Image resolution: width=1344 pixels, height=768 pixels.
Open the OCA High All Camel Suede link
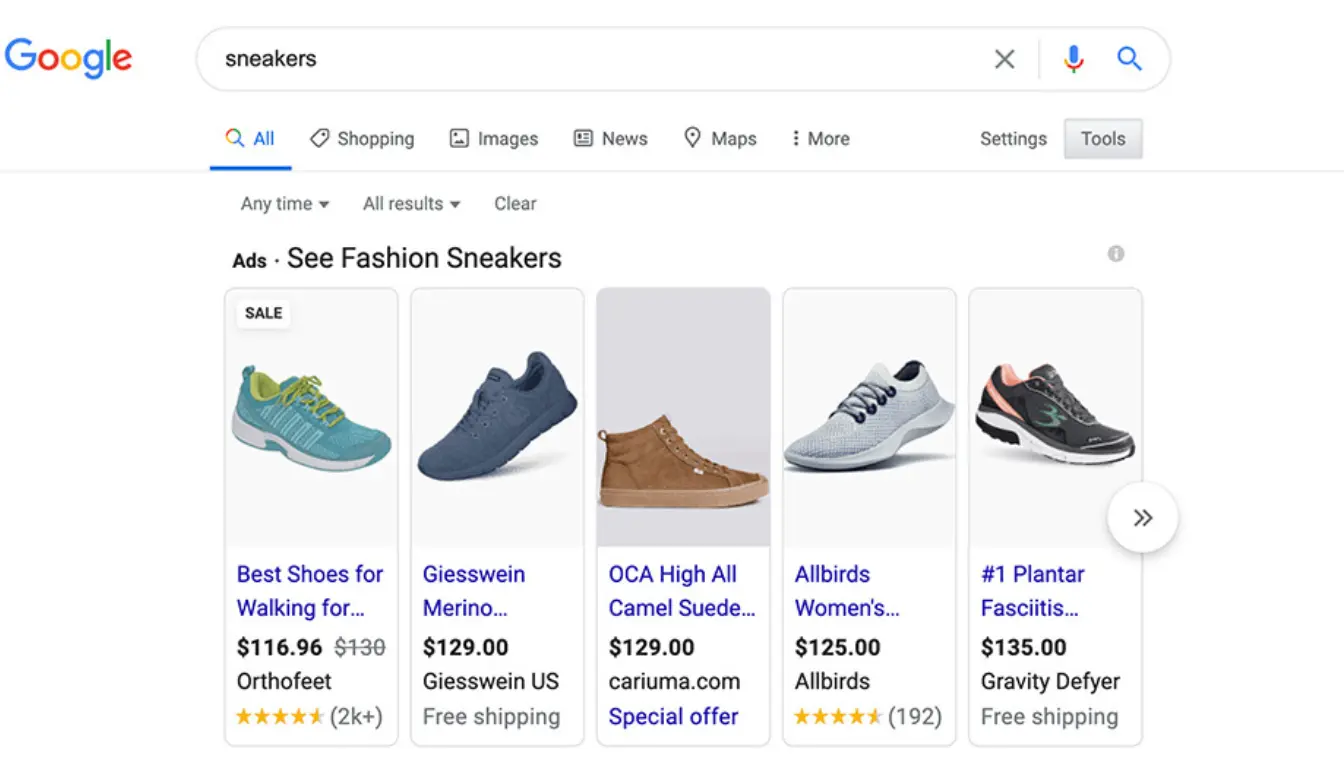(681, 591)
